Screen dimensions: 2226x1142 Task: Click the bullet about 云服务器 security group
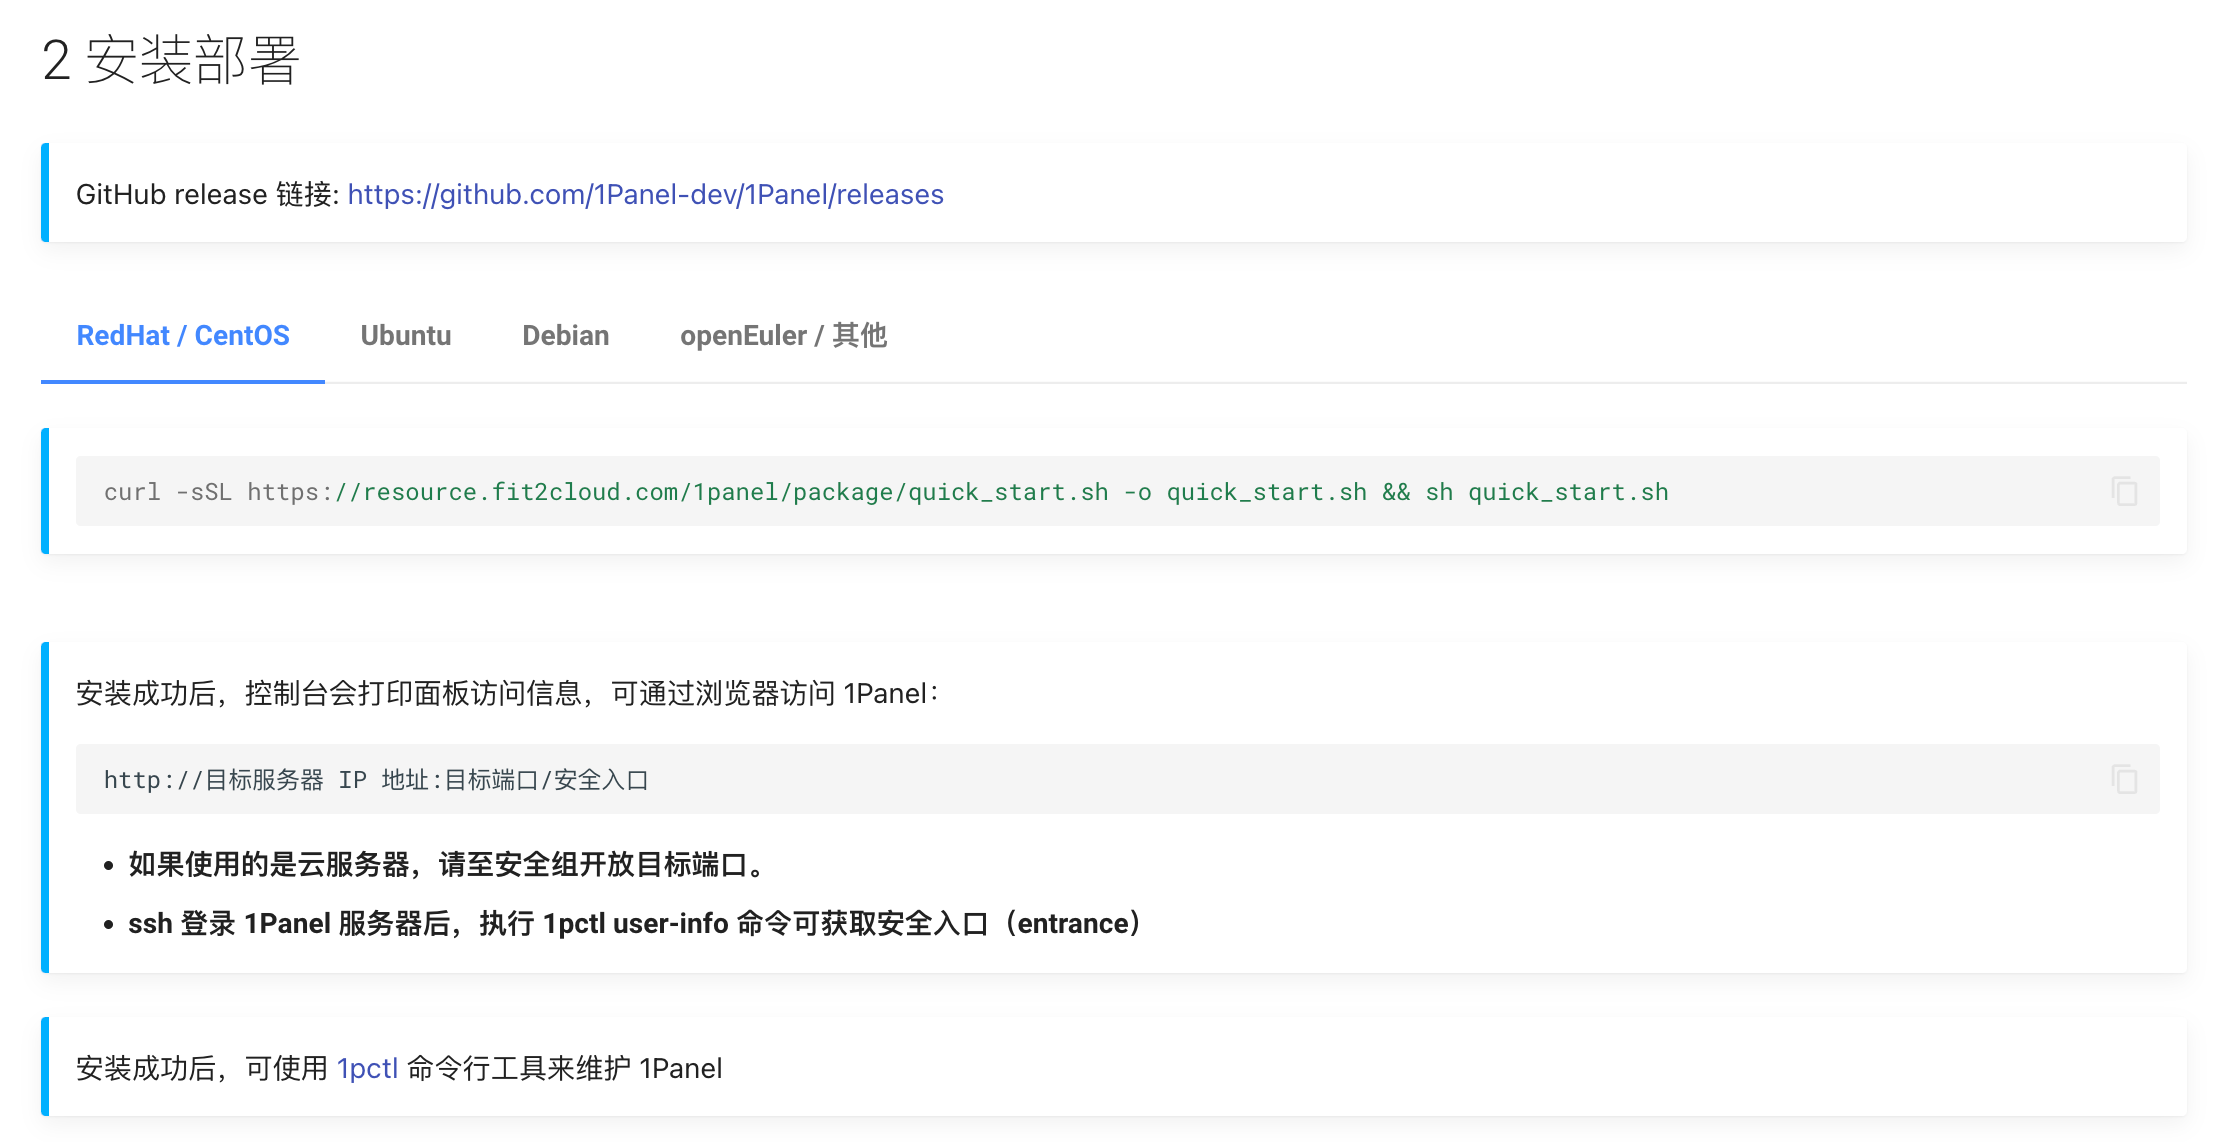point(445,864)
